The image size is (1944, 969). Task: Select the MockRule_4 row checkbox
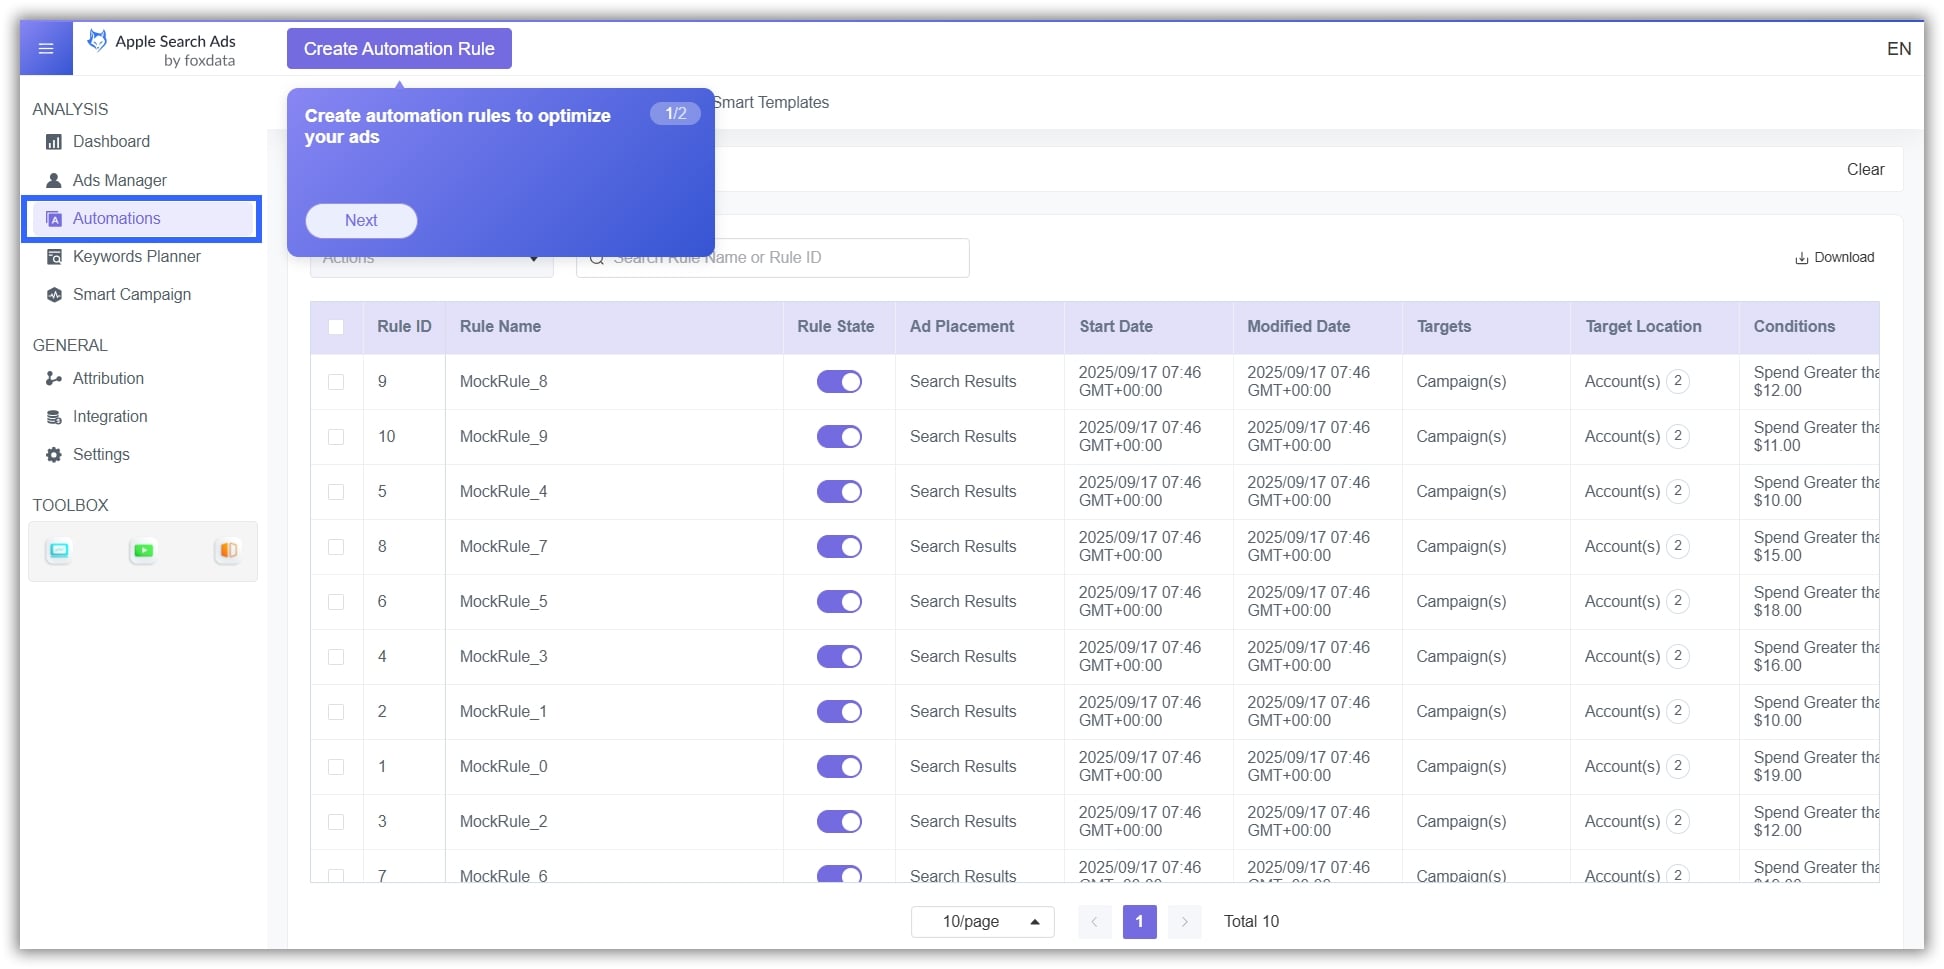[x=336, y=492]
